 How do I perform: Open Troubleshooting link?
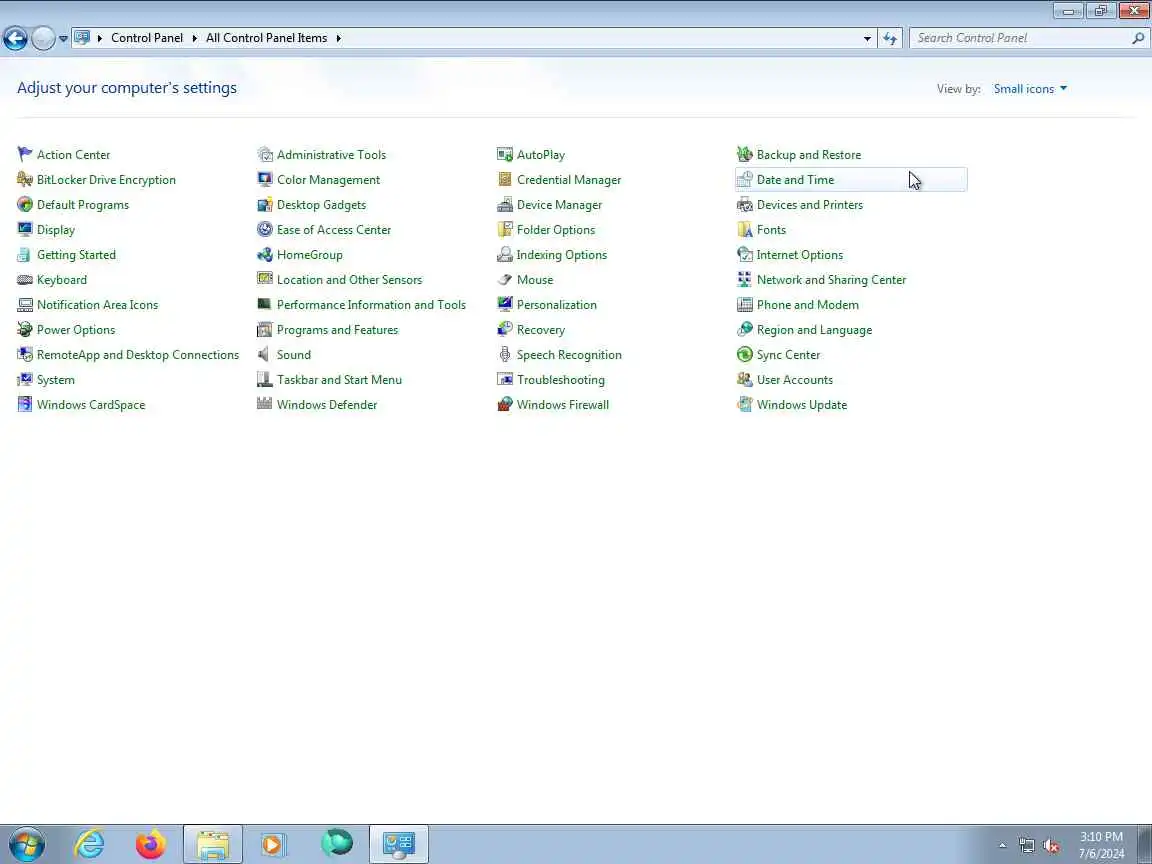tap(561, 379)
